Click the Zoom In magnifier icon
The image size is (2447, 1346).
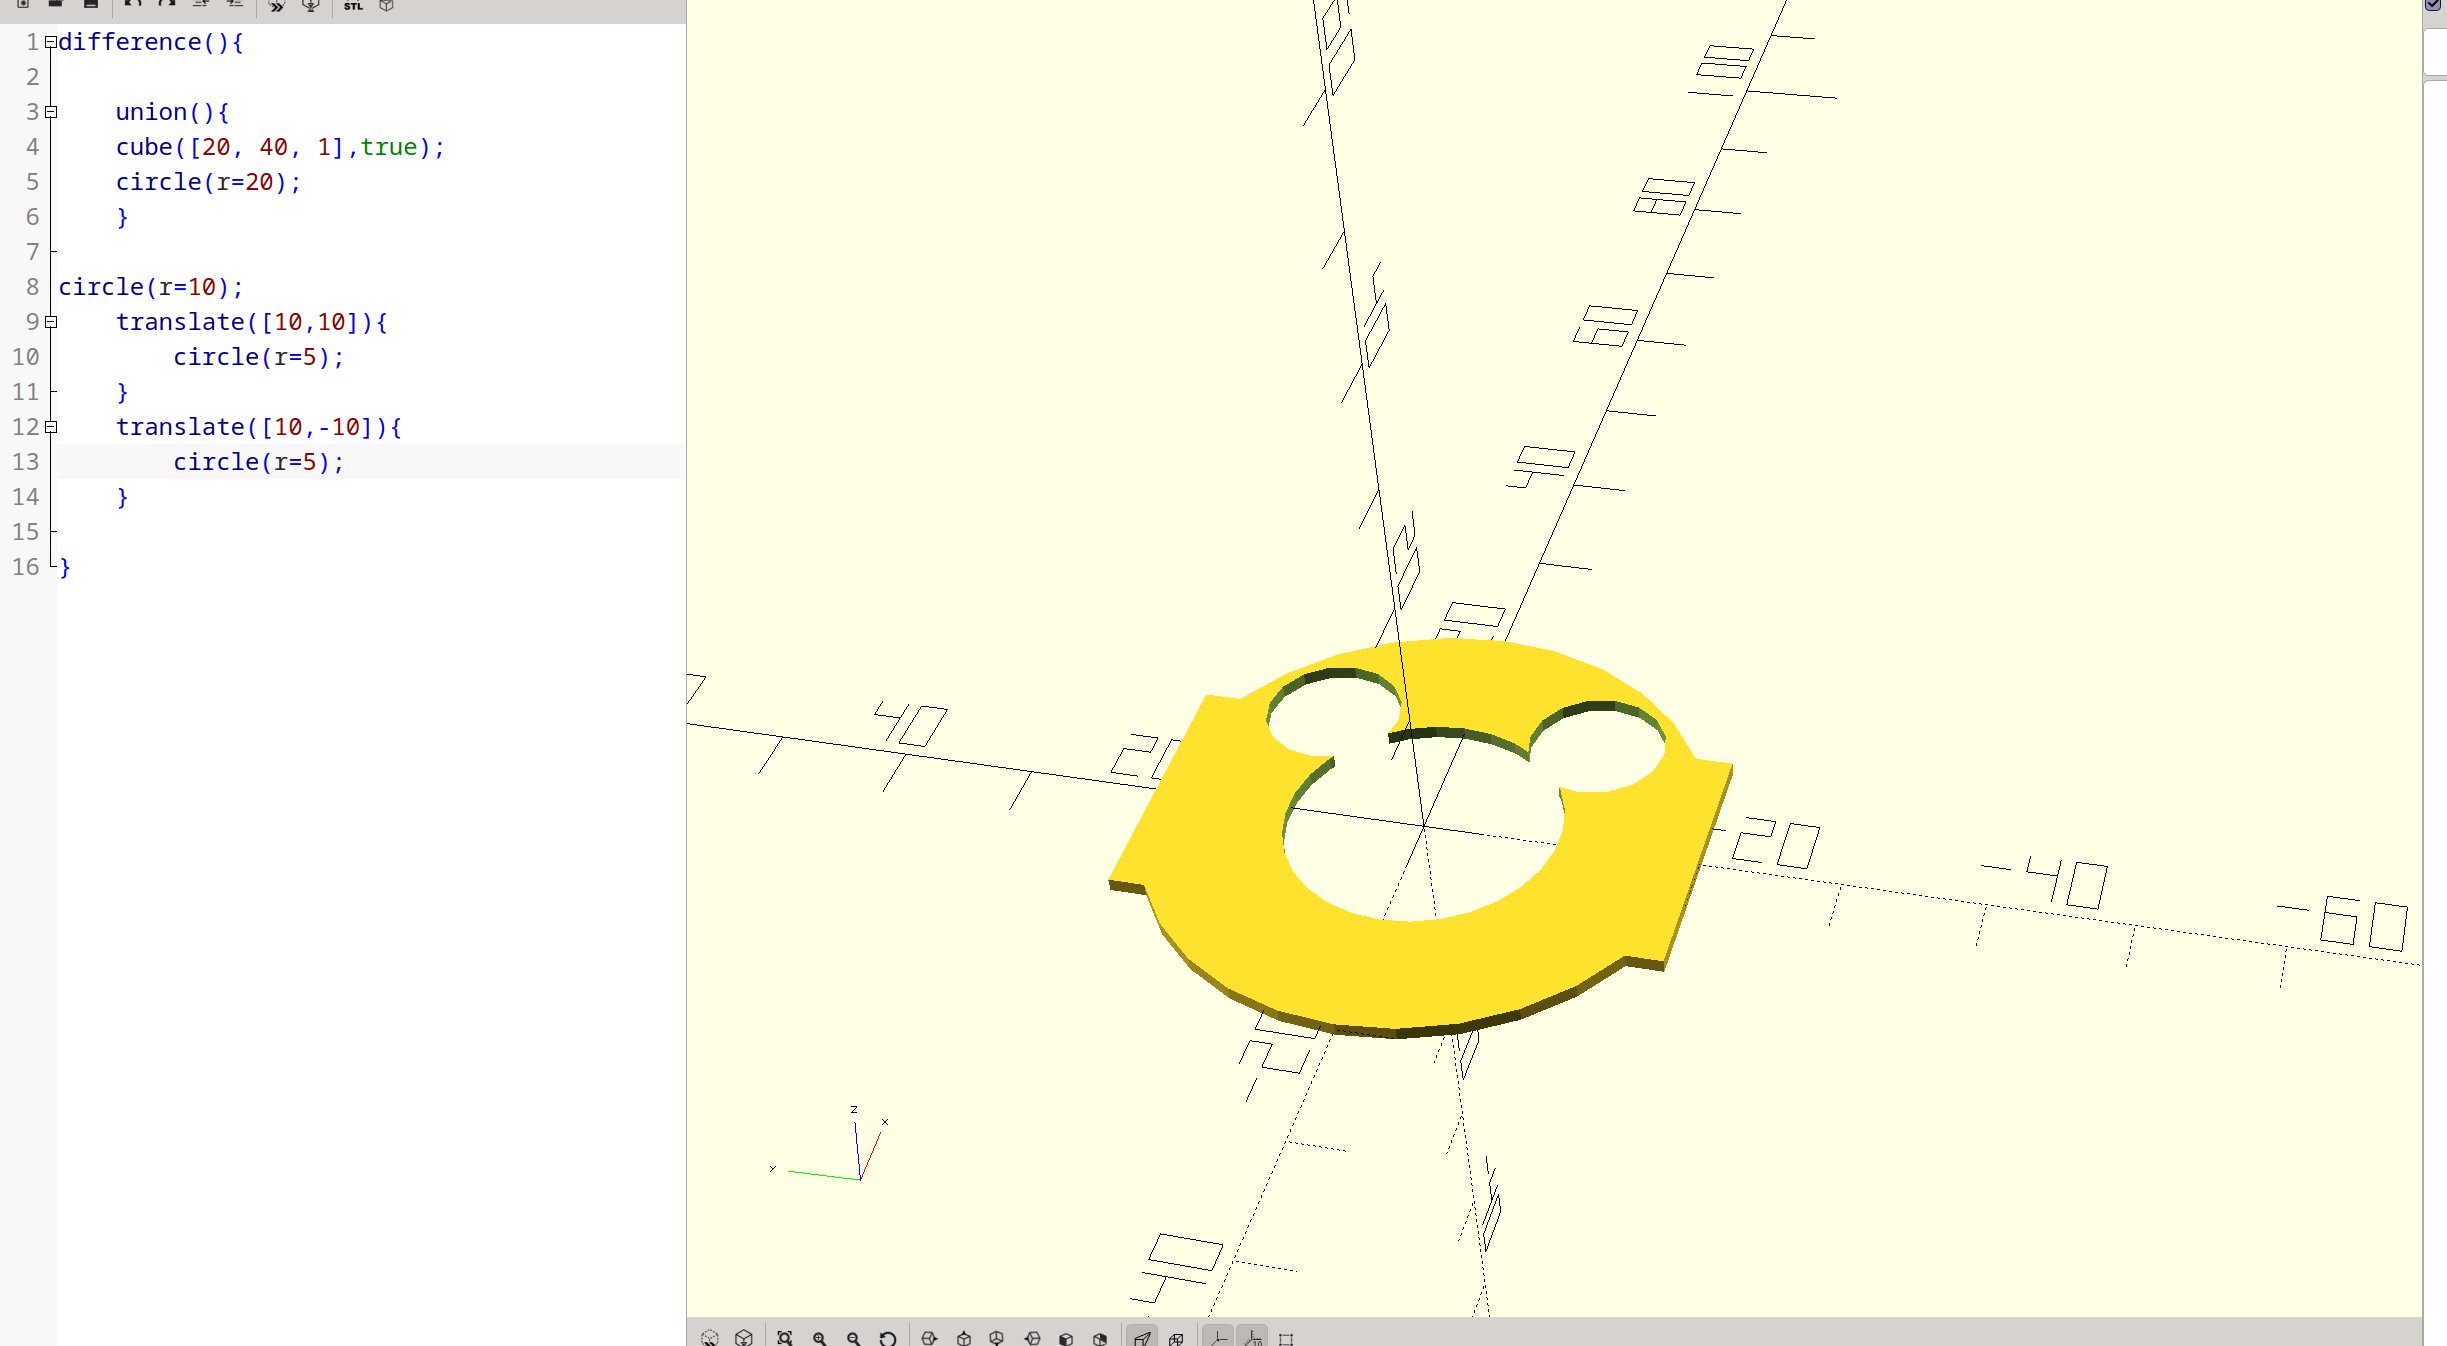pyautogui.click(x=820, y=1337)
